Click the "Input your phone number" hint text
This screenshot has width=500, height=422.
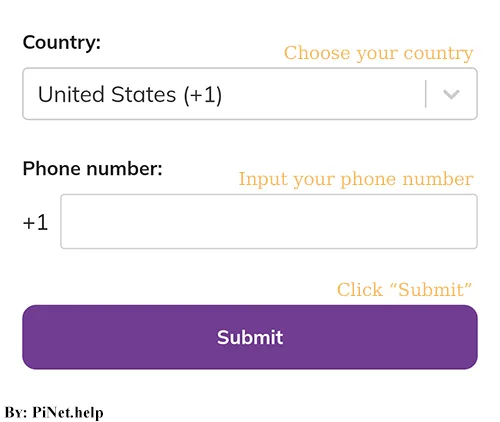pyautogui.click(x=356, y=179)
